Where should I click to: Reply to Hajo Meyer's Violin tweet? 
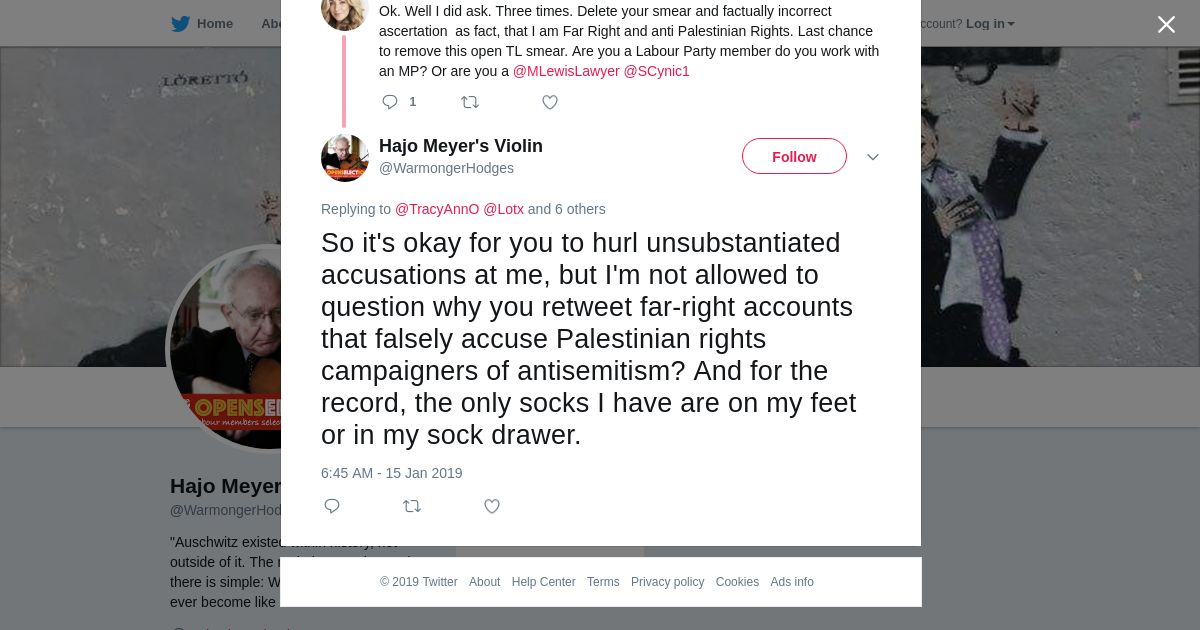click(332, 506)
